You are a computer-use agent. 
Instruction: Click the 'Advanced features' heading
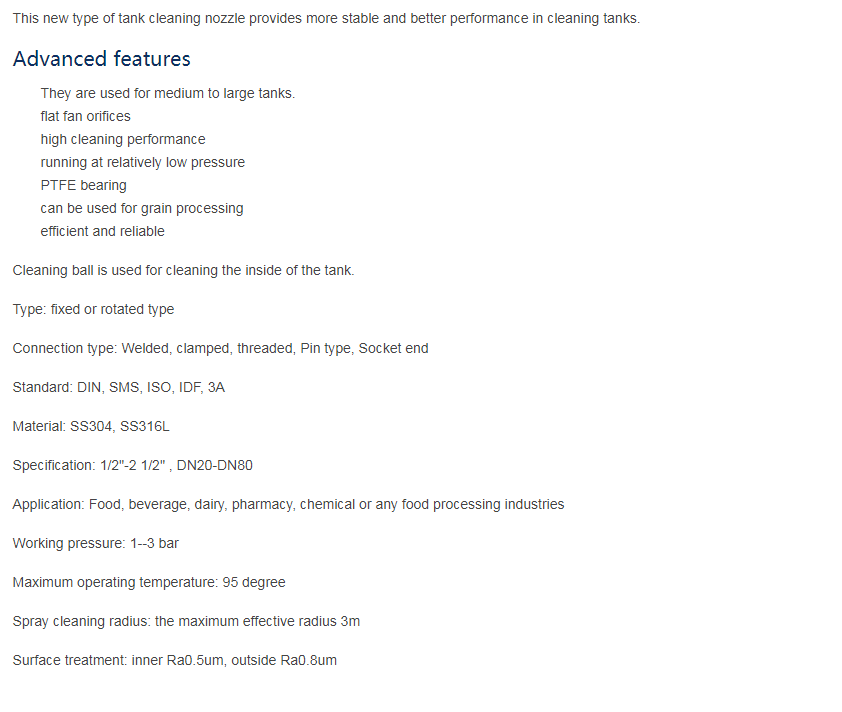pos(101,59)
